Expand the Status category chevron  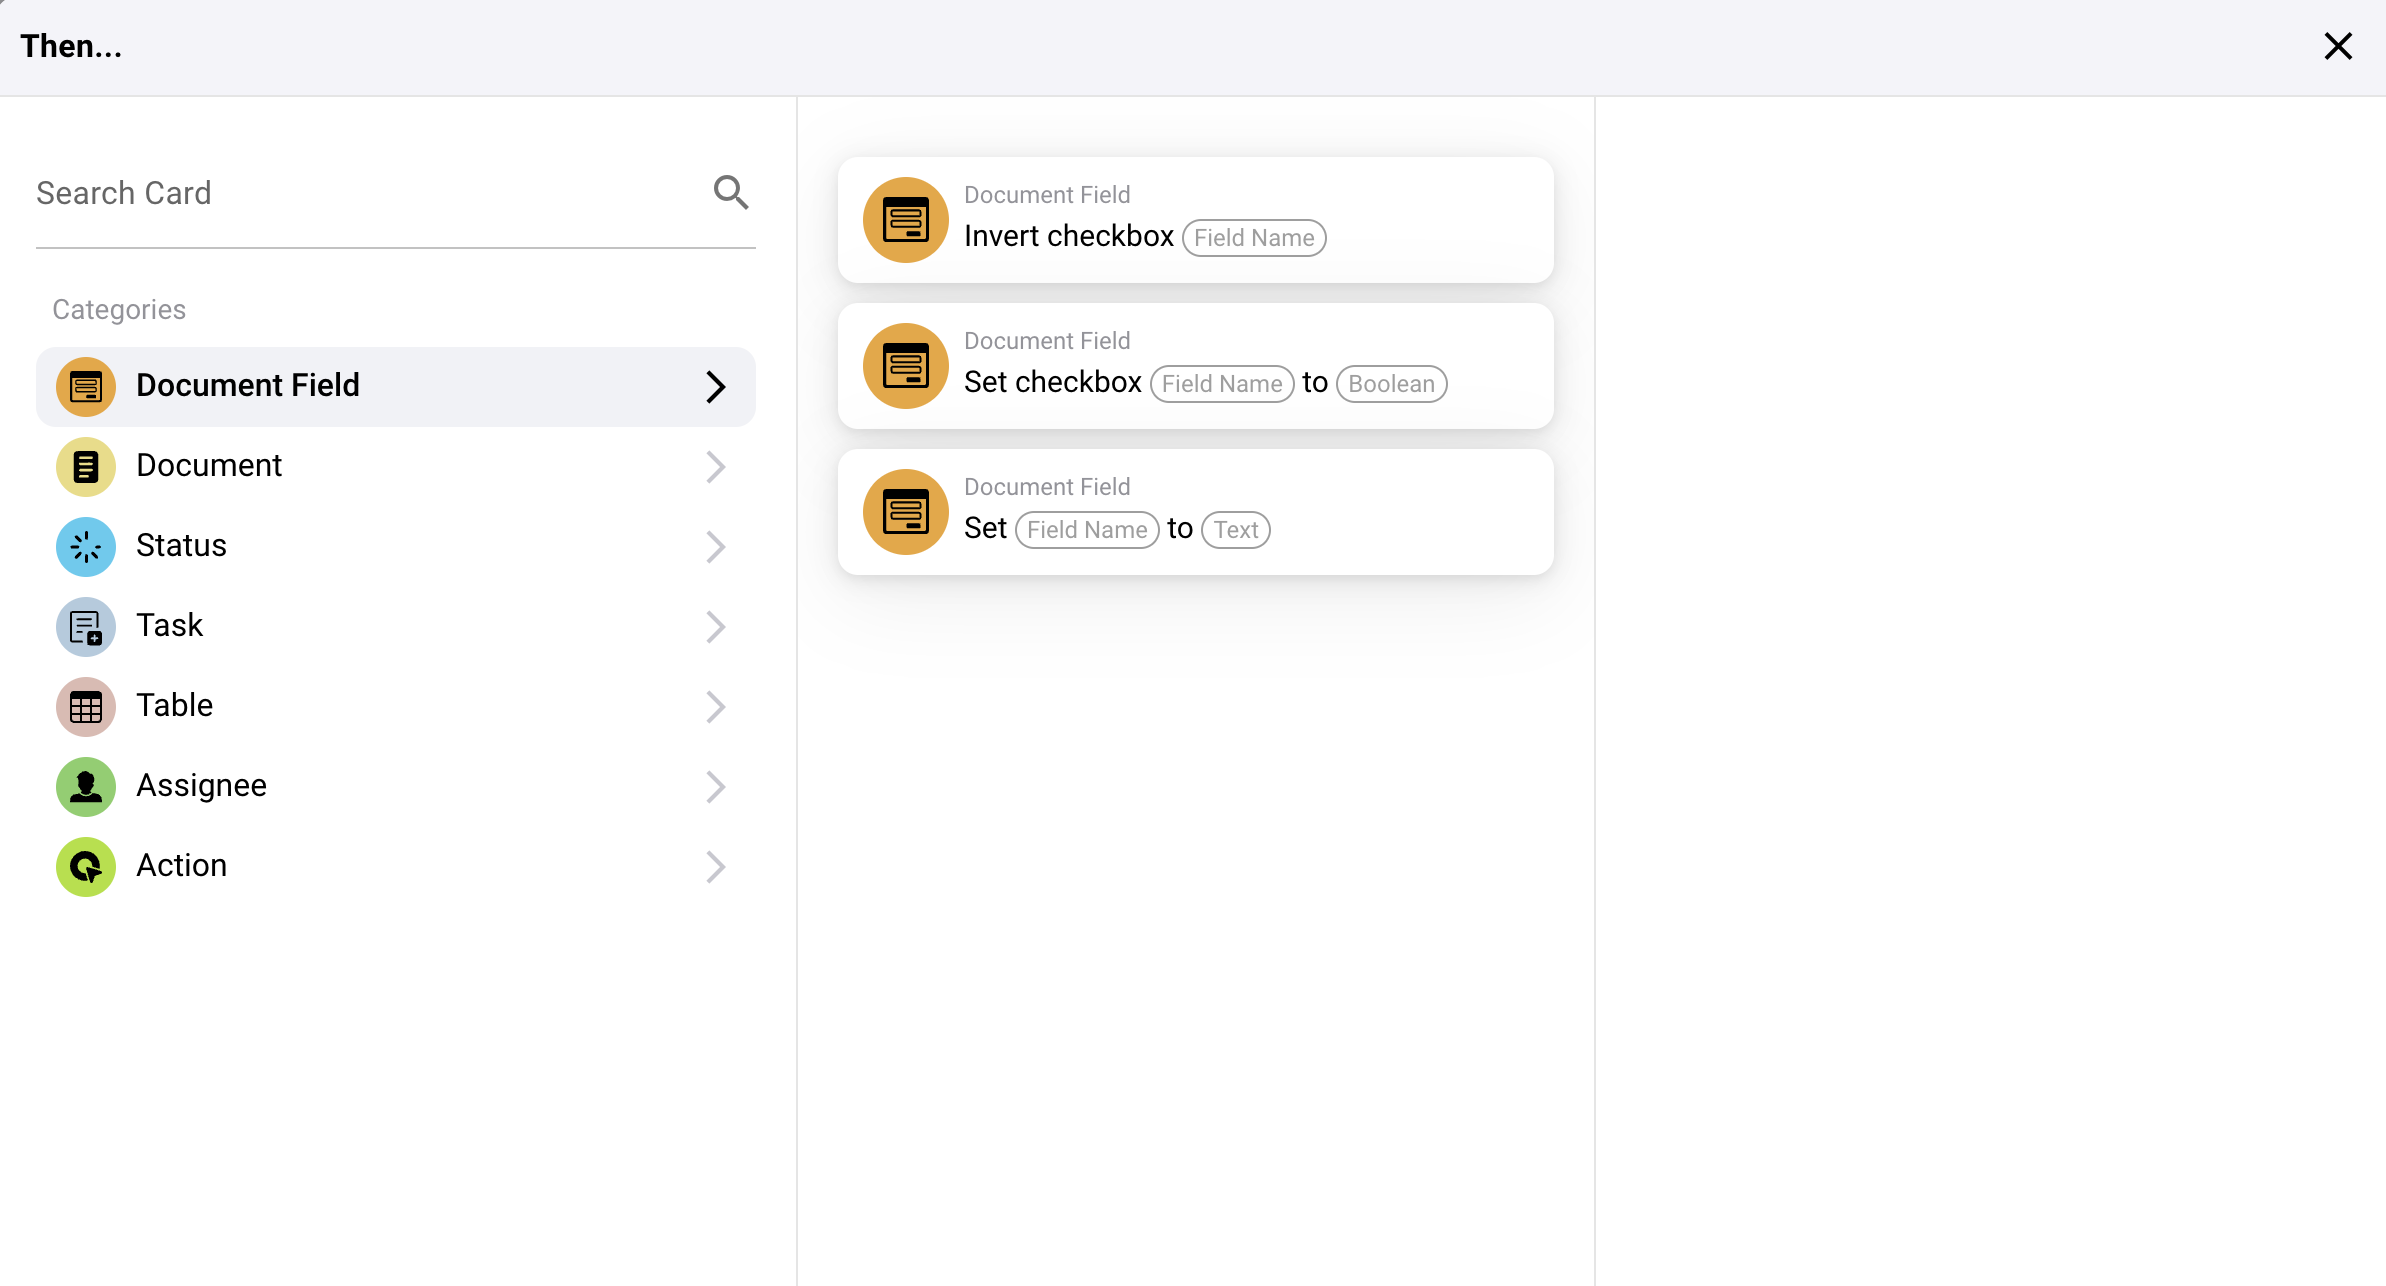[715, 547]
